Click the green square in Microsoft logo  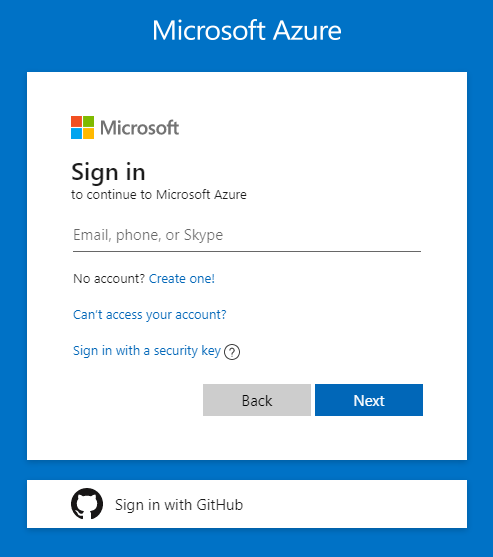[x=88, y=121]
